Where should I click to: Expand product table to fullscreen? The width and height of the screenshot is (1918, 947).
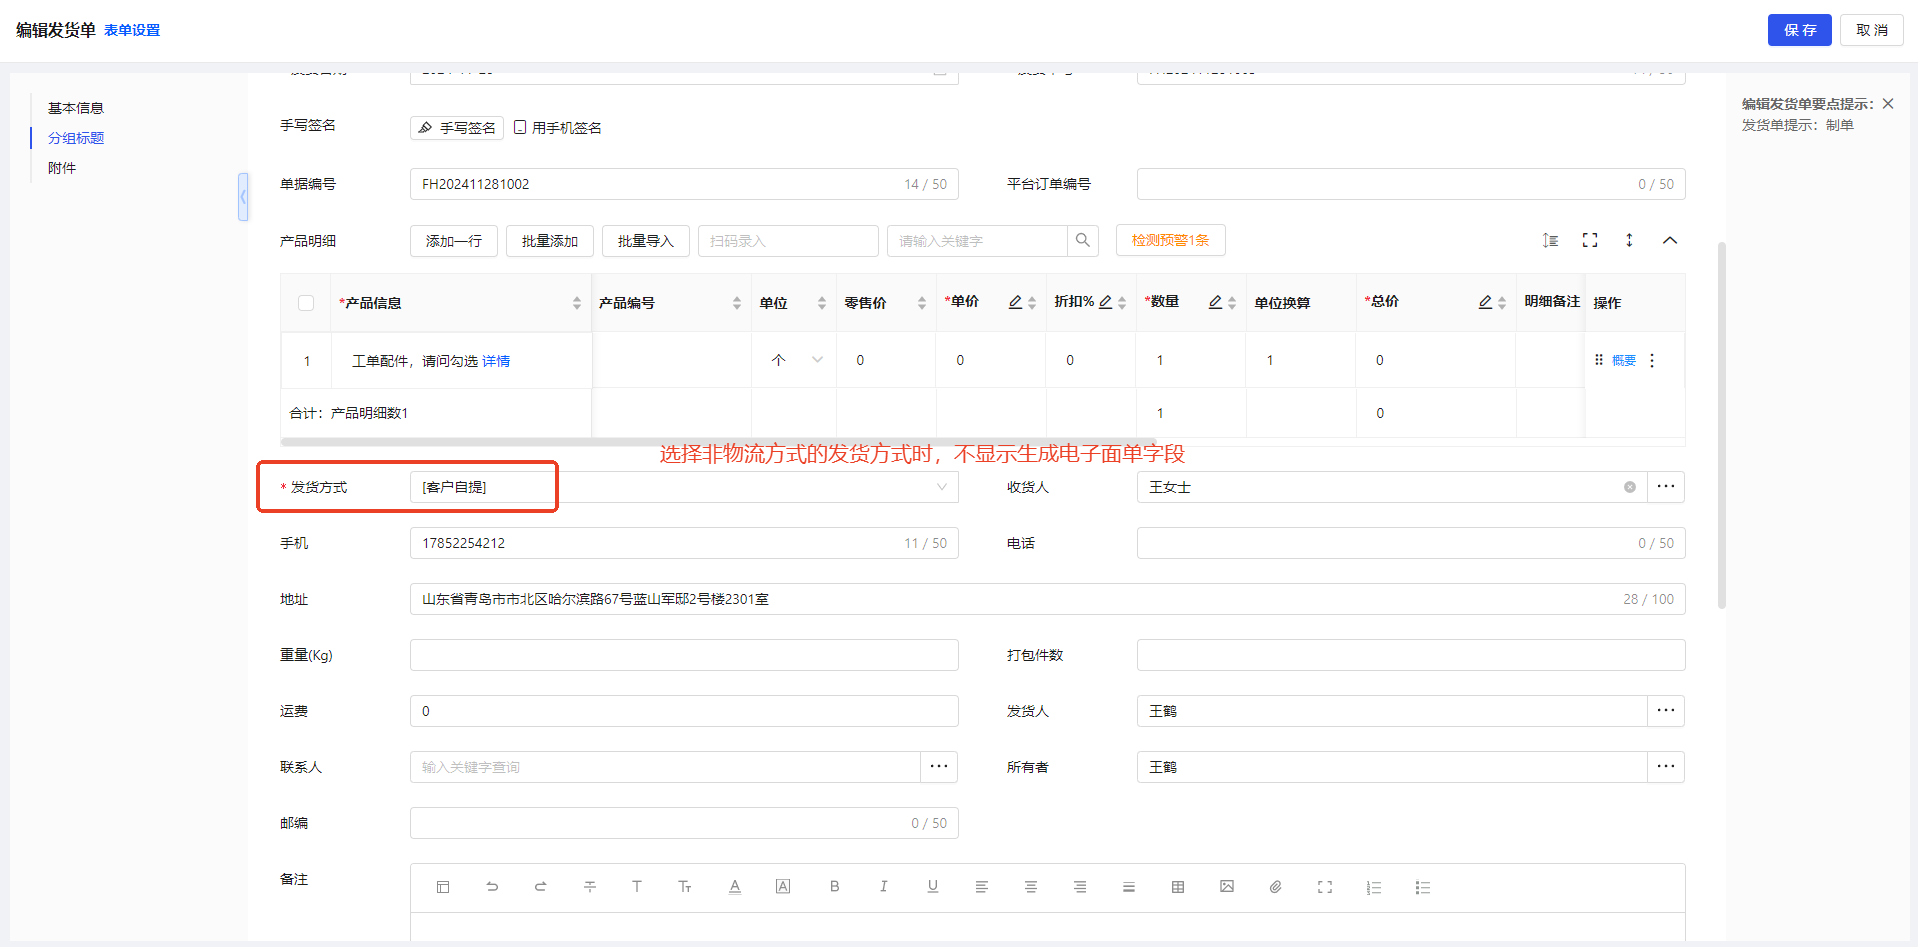(1590, 241)
